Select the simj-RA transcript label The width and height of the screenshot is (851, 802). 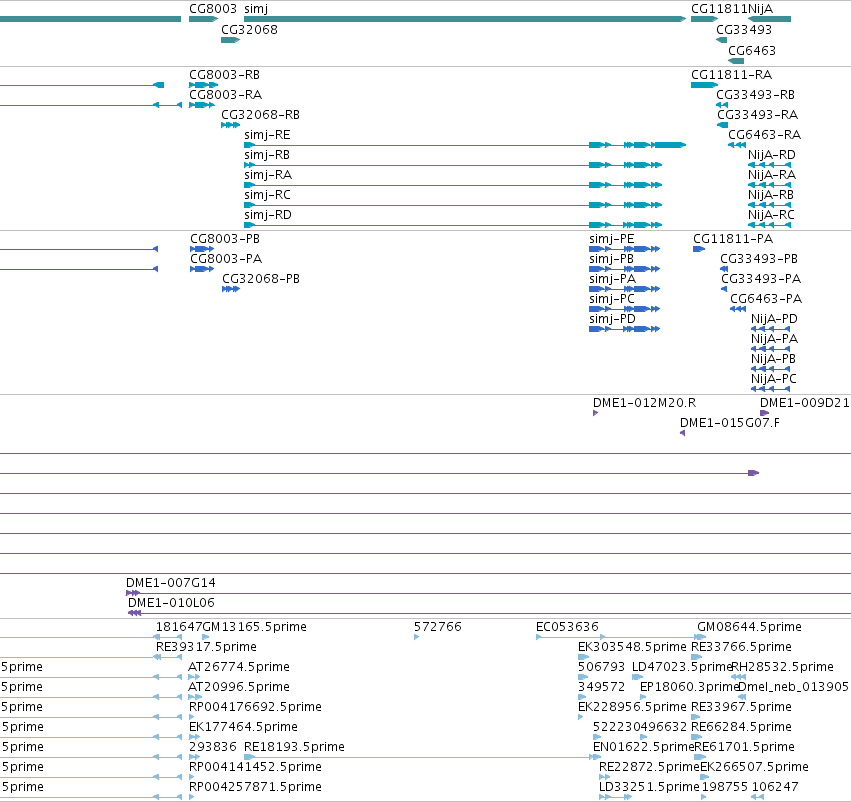[x=268, y=175]
